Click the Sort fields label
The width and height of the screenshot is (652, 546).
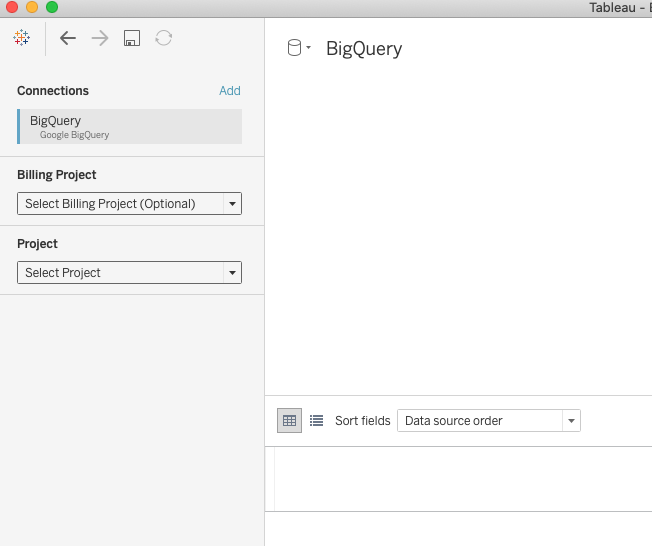[363, 421]
